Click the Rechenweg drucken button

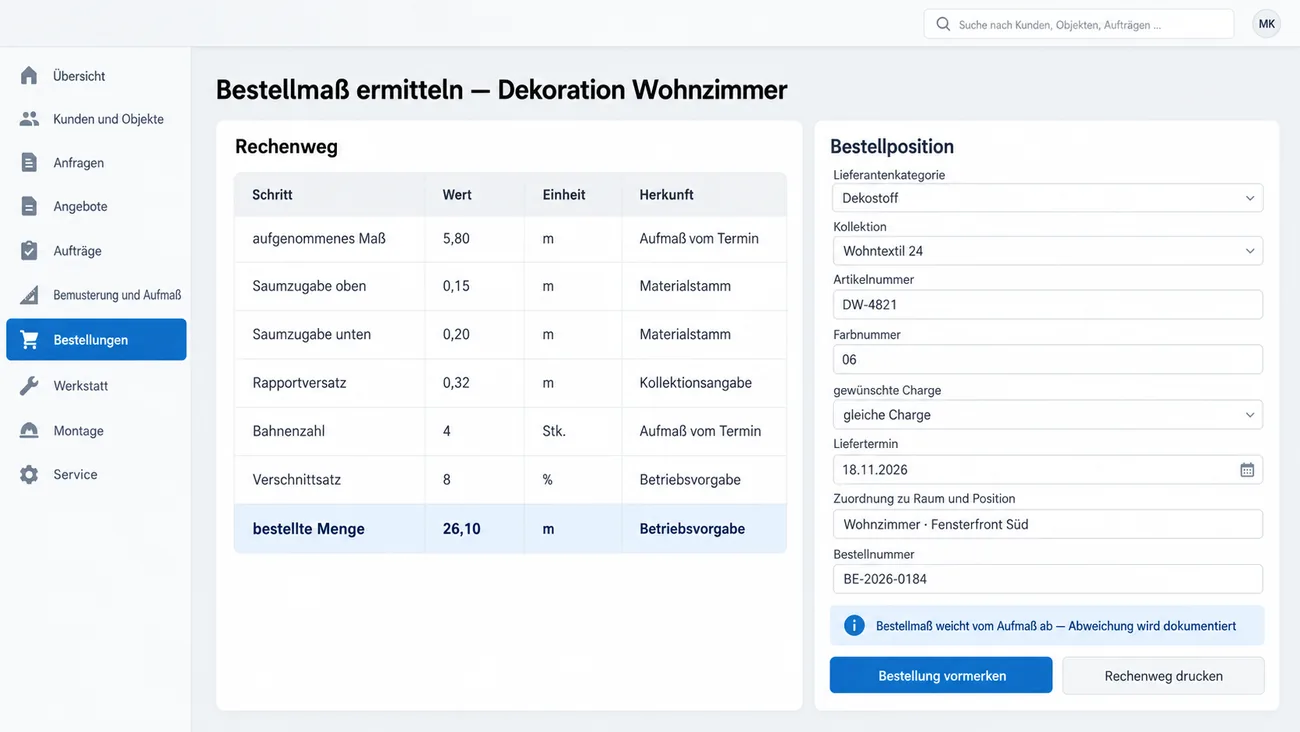pos(1163,675)
